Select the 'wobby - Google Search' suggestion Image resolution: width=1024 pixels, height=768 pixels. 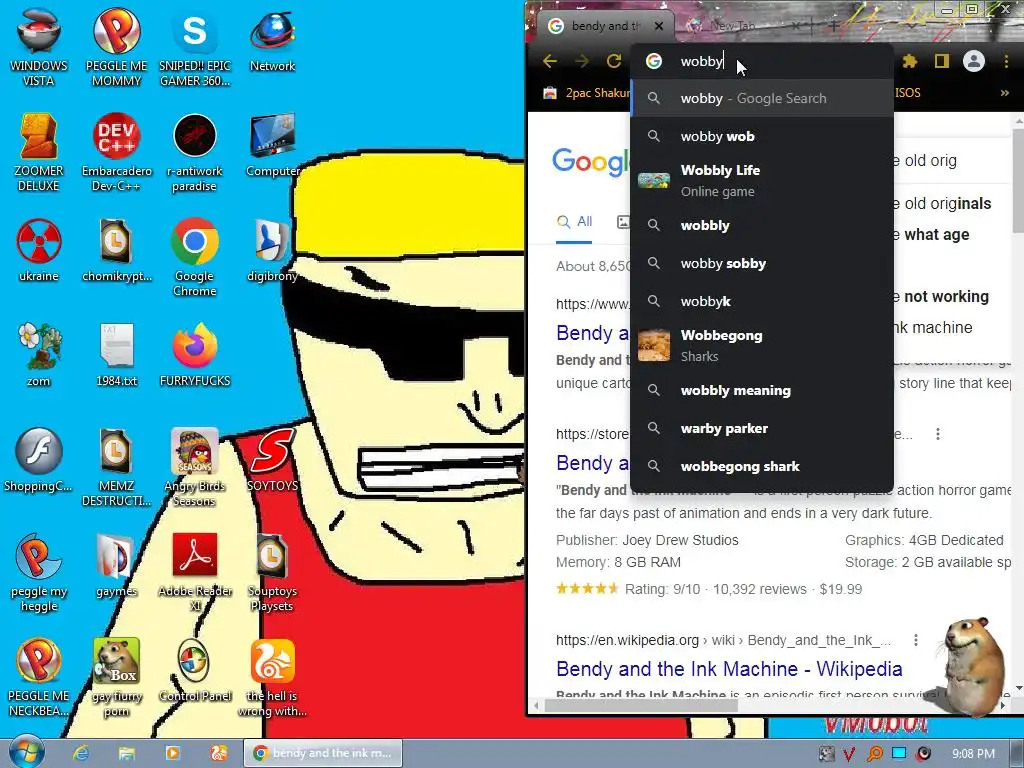point(762,99)
